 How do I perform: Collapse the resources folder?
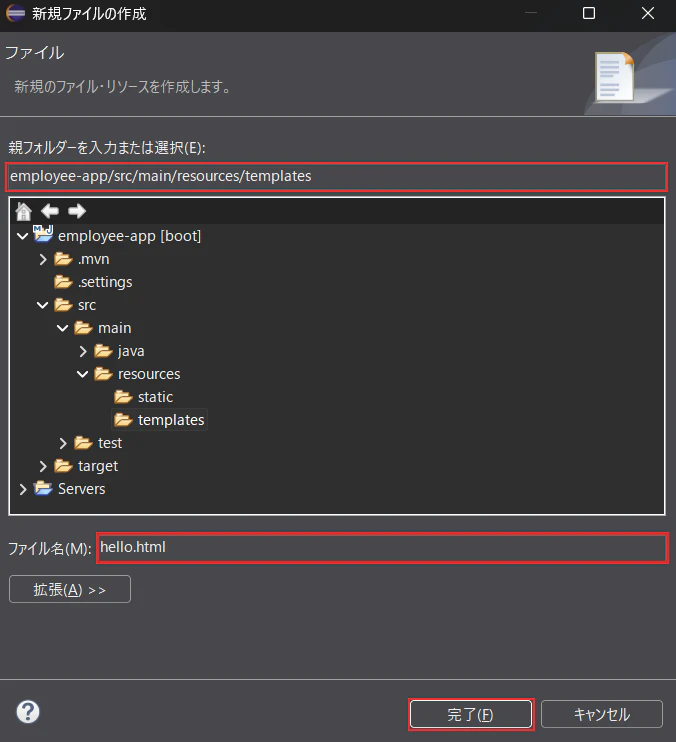pyautogui.click(x=82, y=374)
